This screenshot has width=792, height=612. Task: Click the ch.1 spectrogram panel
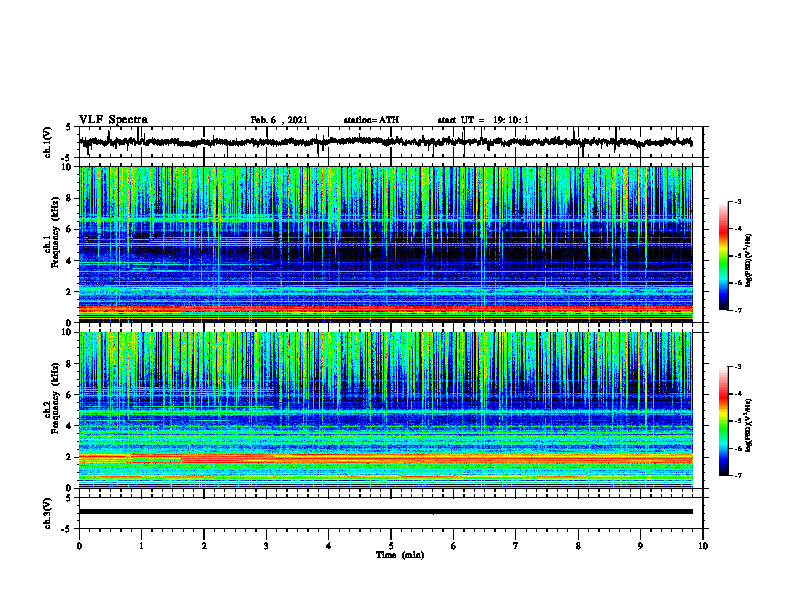385,244
